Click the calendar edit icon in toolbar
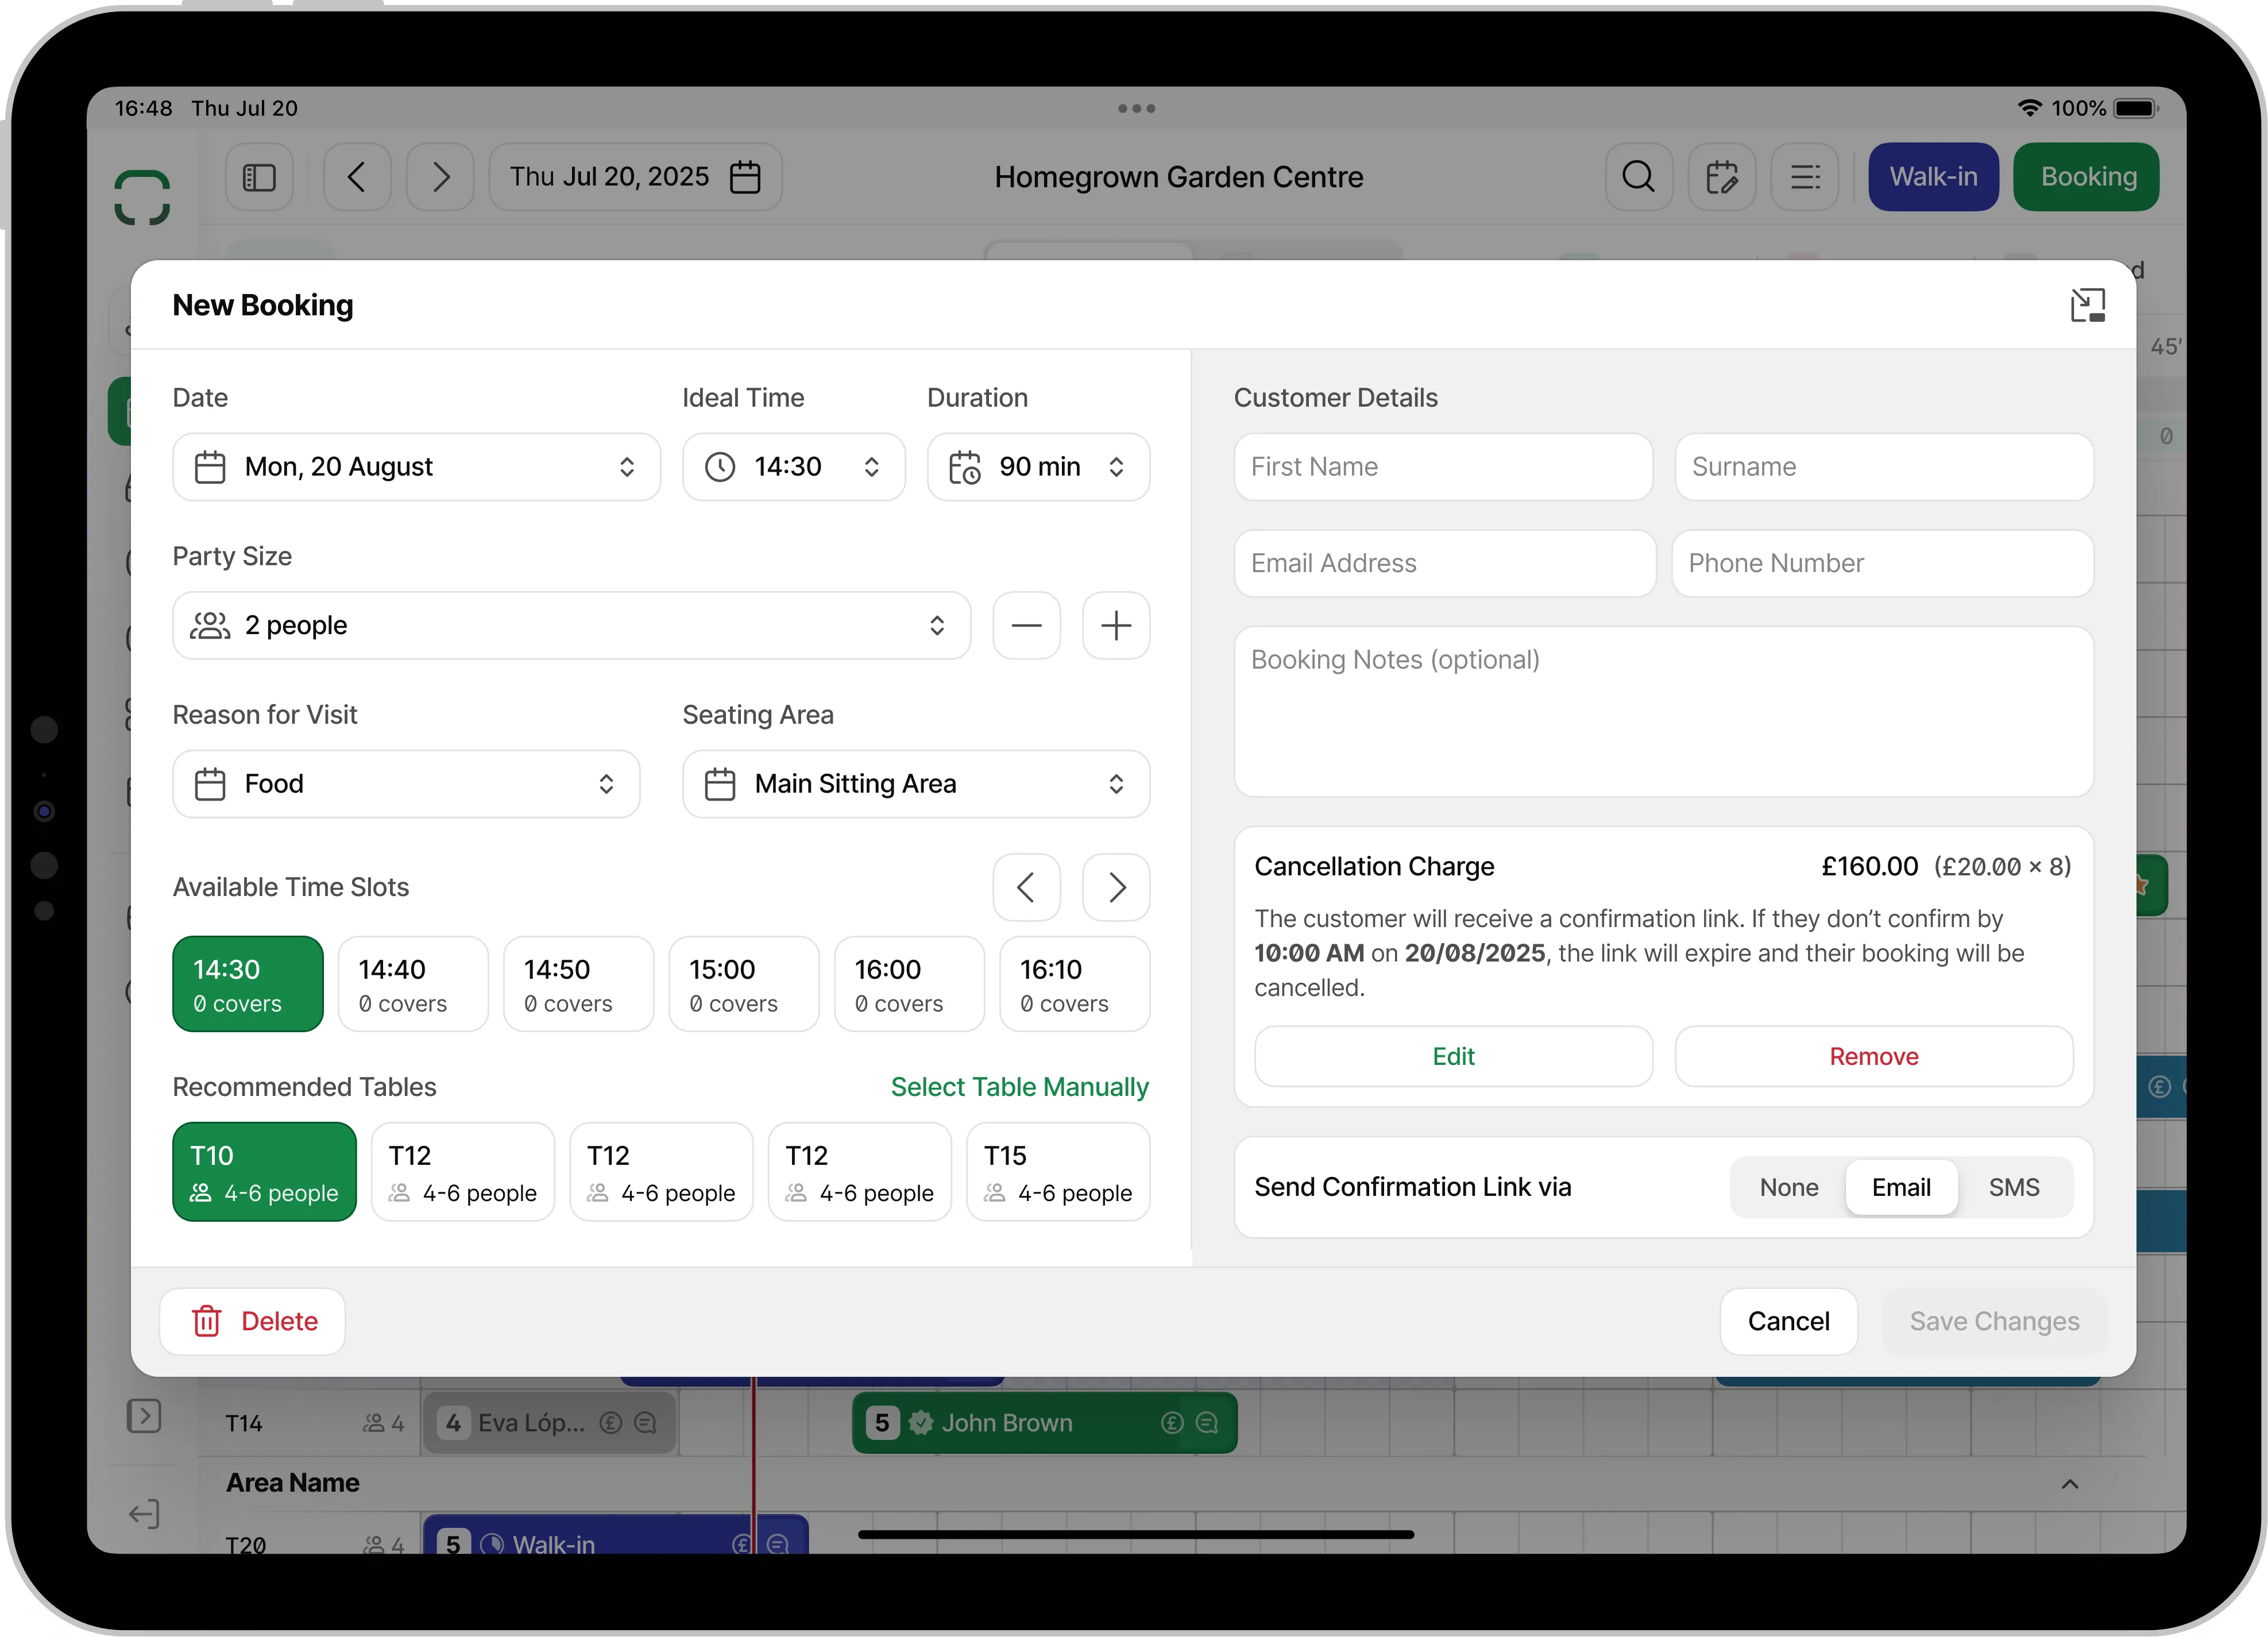2268x1637 pixels. point(1721,177)
